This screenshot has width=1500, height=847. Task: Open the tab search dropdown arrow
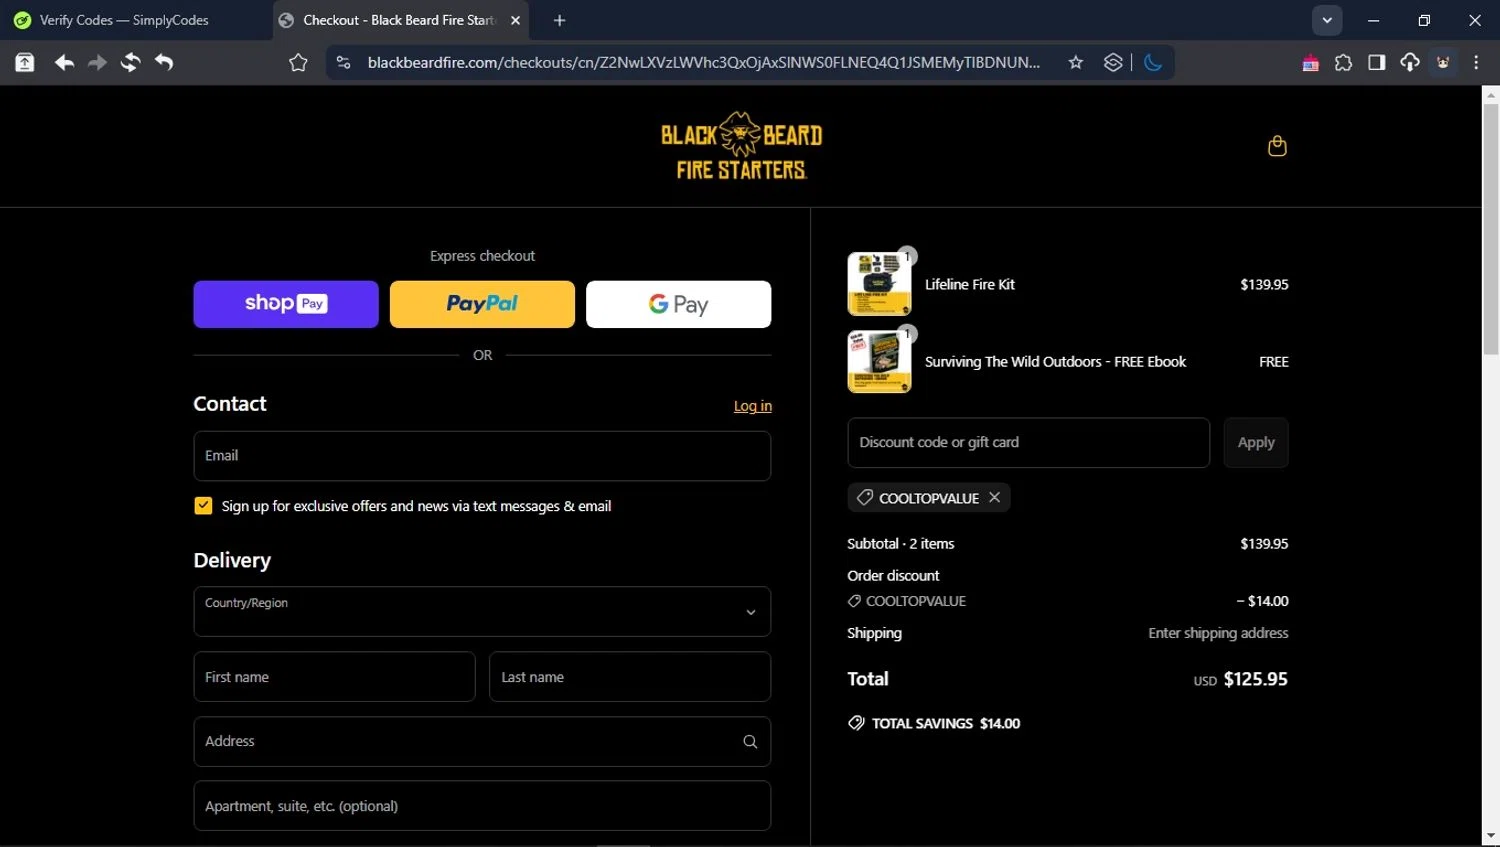click(1327, 20)
